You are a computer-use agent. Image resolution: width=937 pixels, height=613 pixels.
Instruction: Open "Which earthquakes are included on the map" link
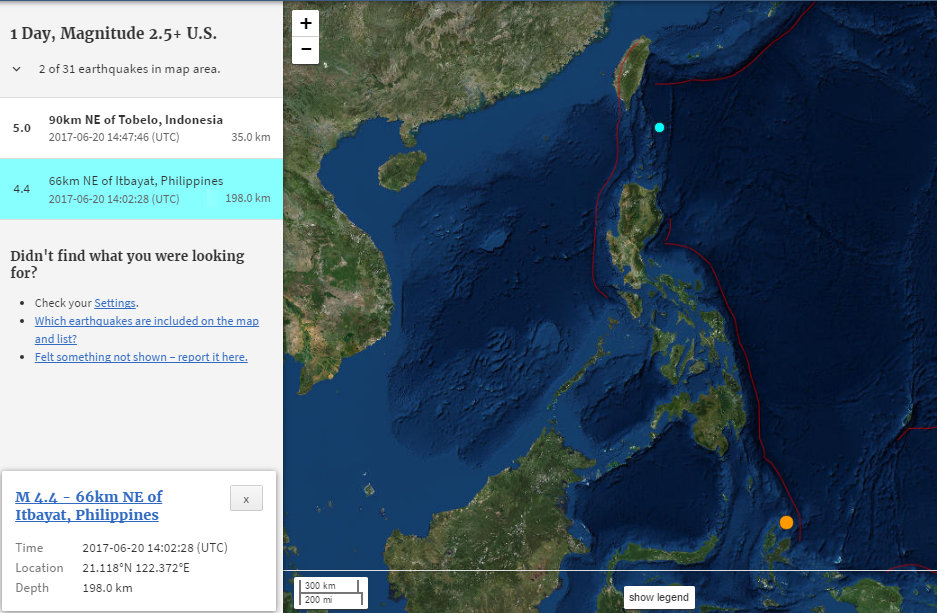tap(146, 320)
